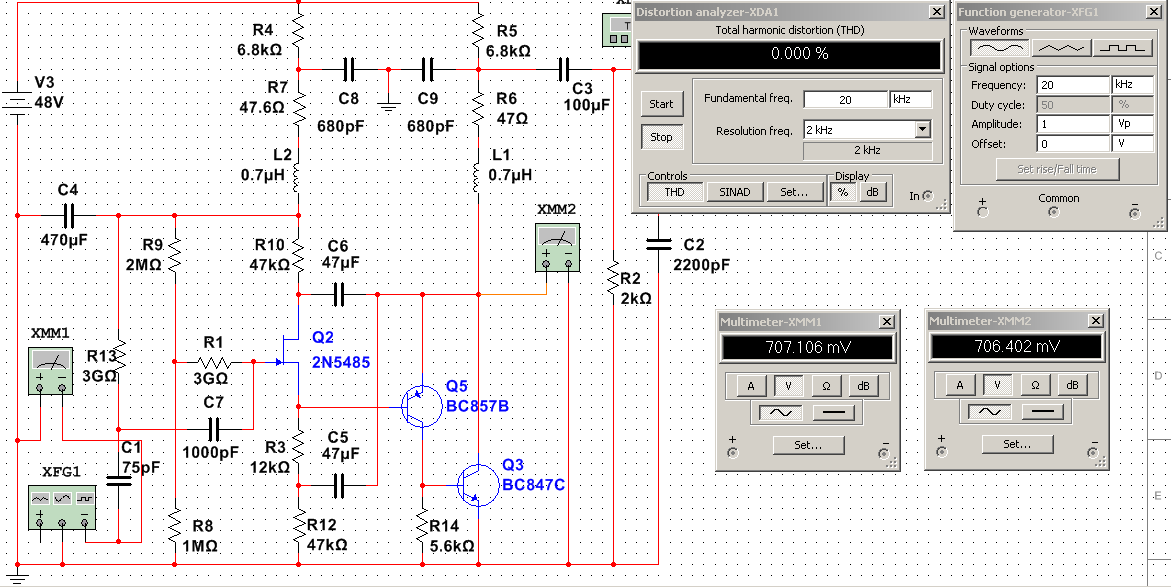Toggle ammeter A mode in Multimeter-XMM1
Screen dimensions: 1171x588
click(x=751, y=386)
